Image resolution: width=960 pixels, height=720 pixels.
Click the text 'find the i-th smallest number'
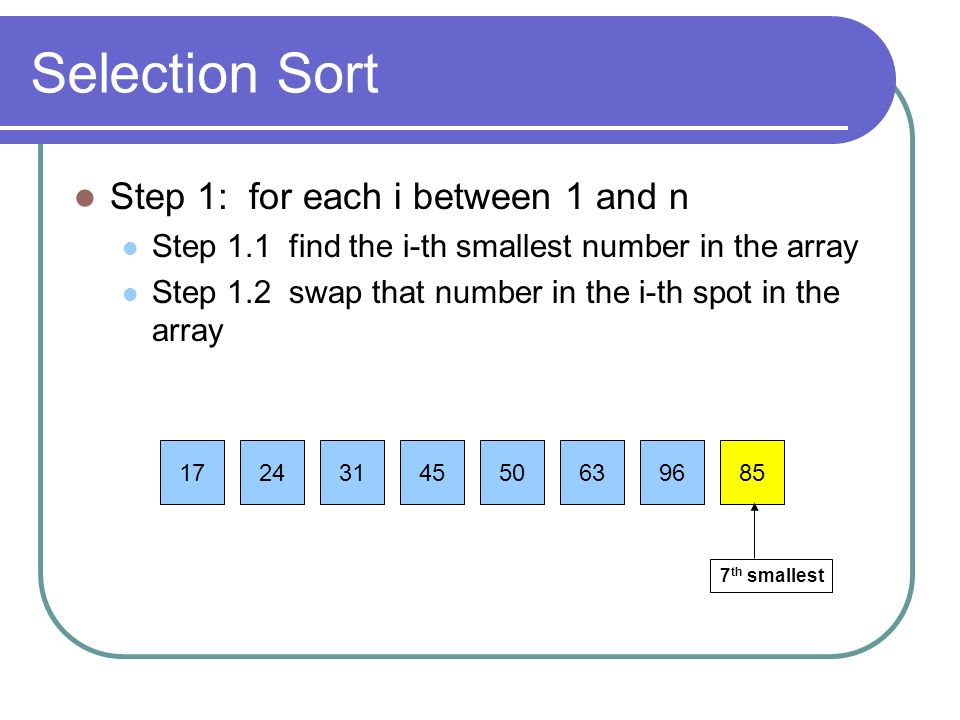pos(490,247)
